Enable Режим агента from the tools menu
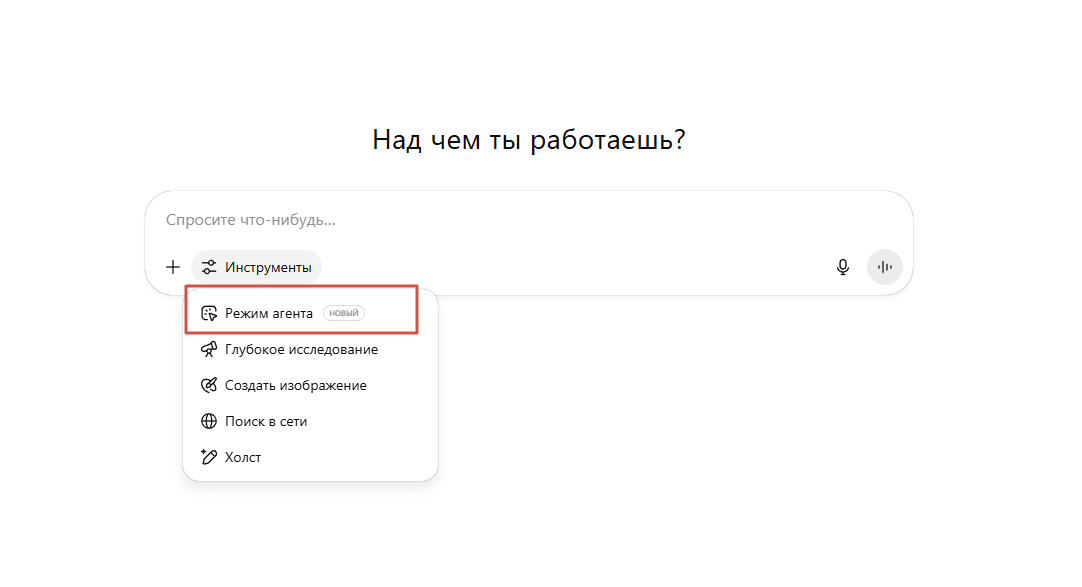 pos(270,312)
